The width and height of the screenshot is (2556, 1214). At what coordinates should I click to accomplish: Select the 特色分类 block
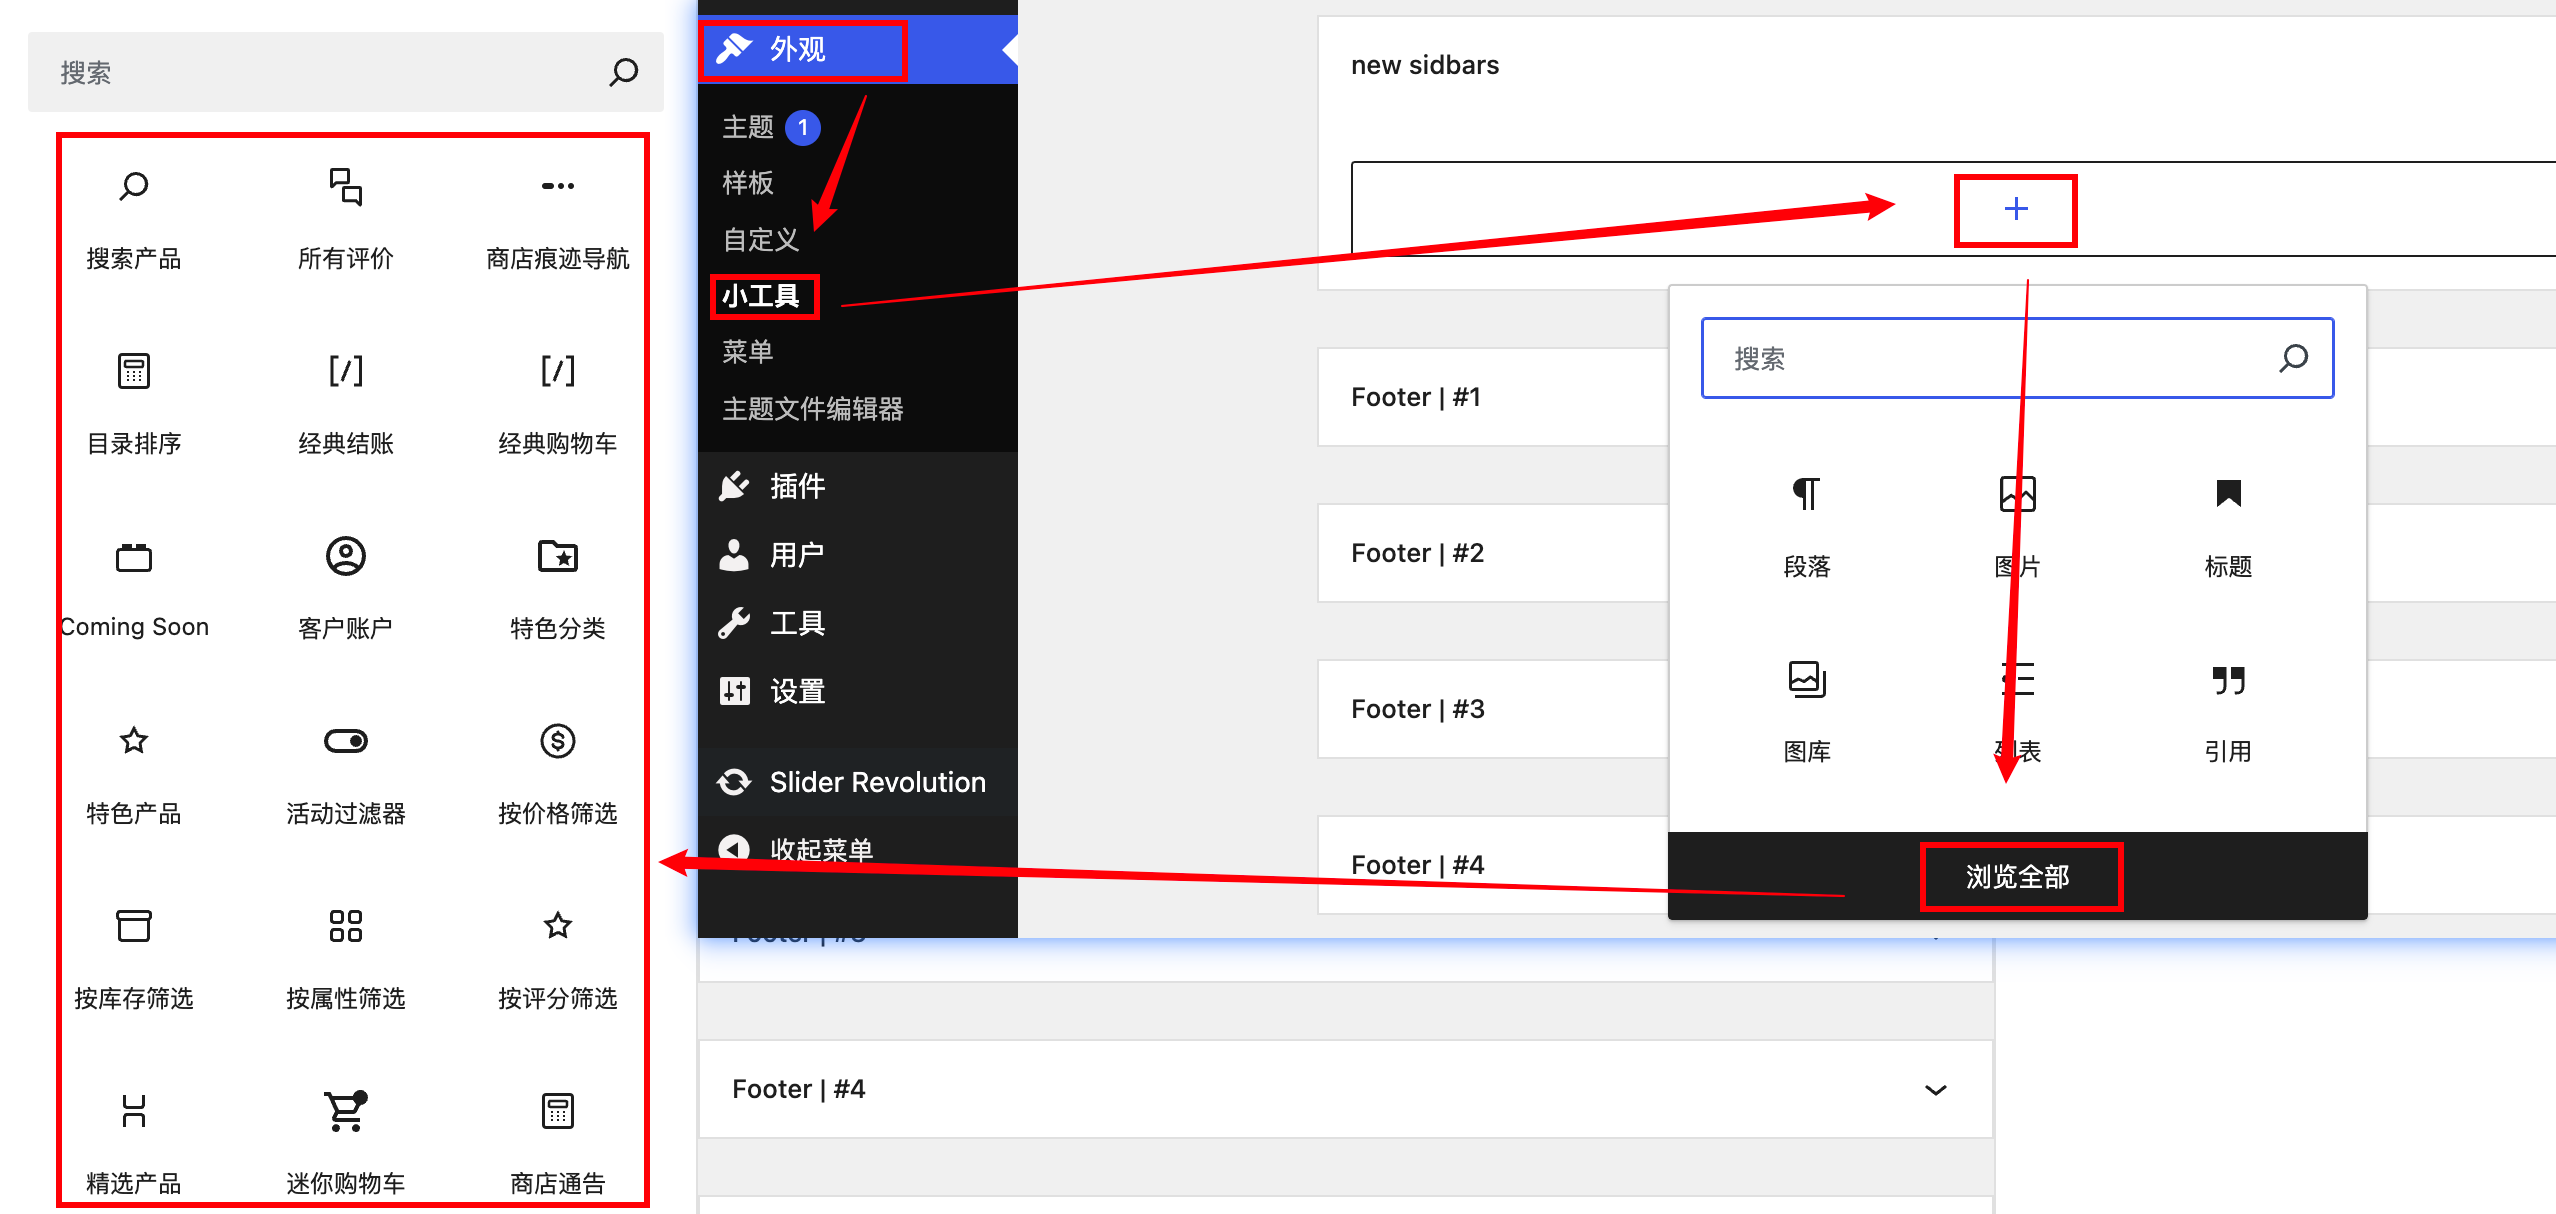tap(558, 590)
